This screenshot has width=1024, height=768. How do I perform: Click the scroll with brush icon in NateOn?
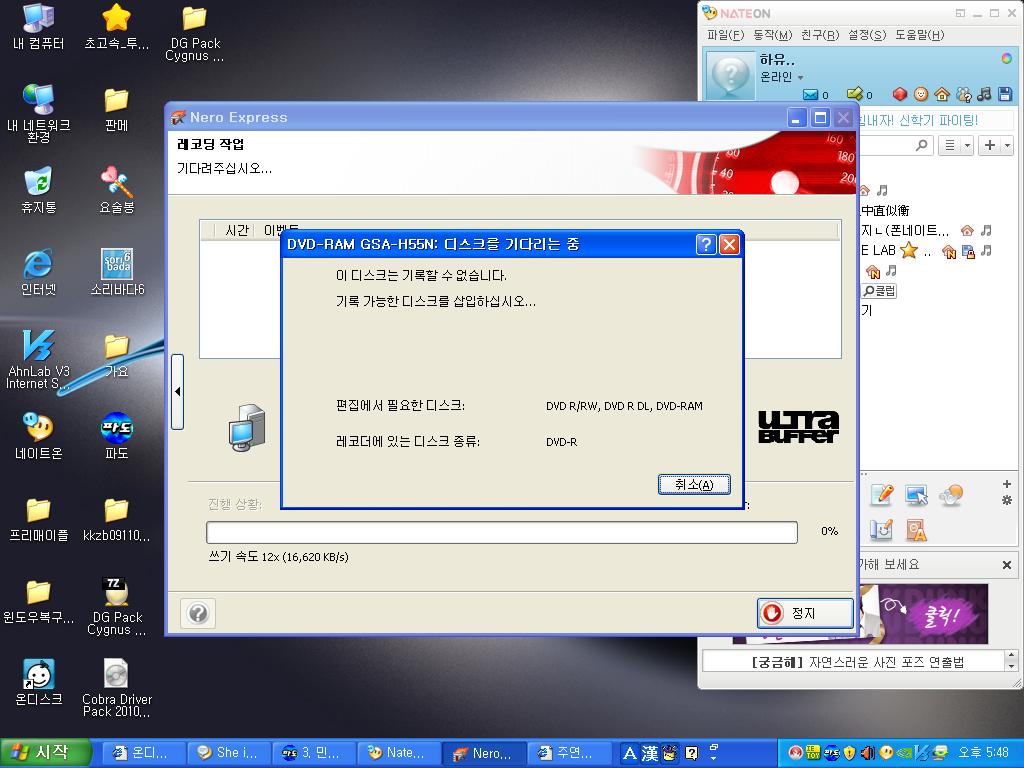[882, 530]
